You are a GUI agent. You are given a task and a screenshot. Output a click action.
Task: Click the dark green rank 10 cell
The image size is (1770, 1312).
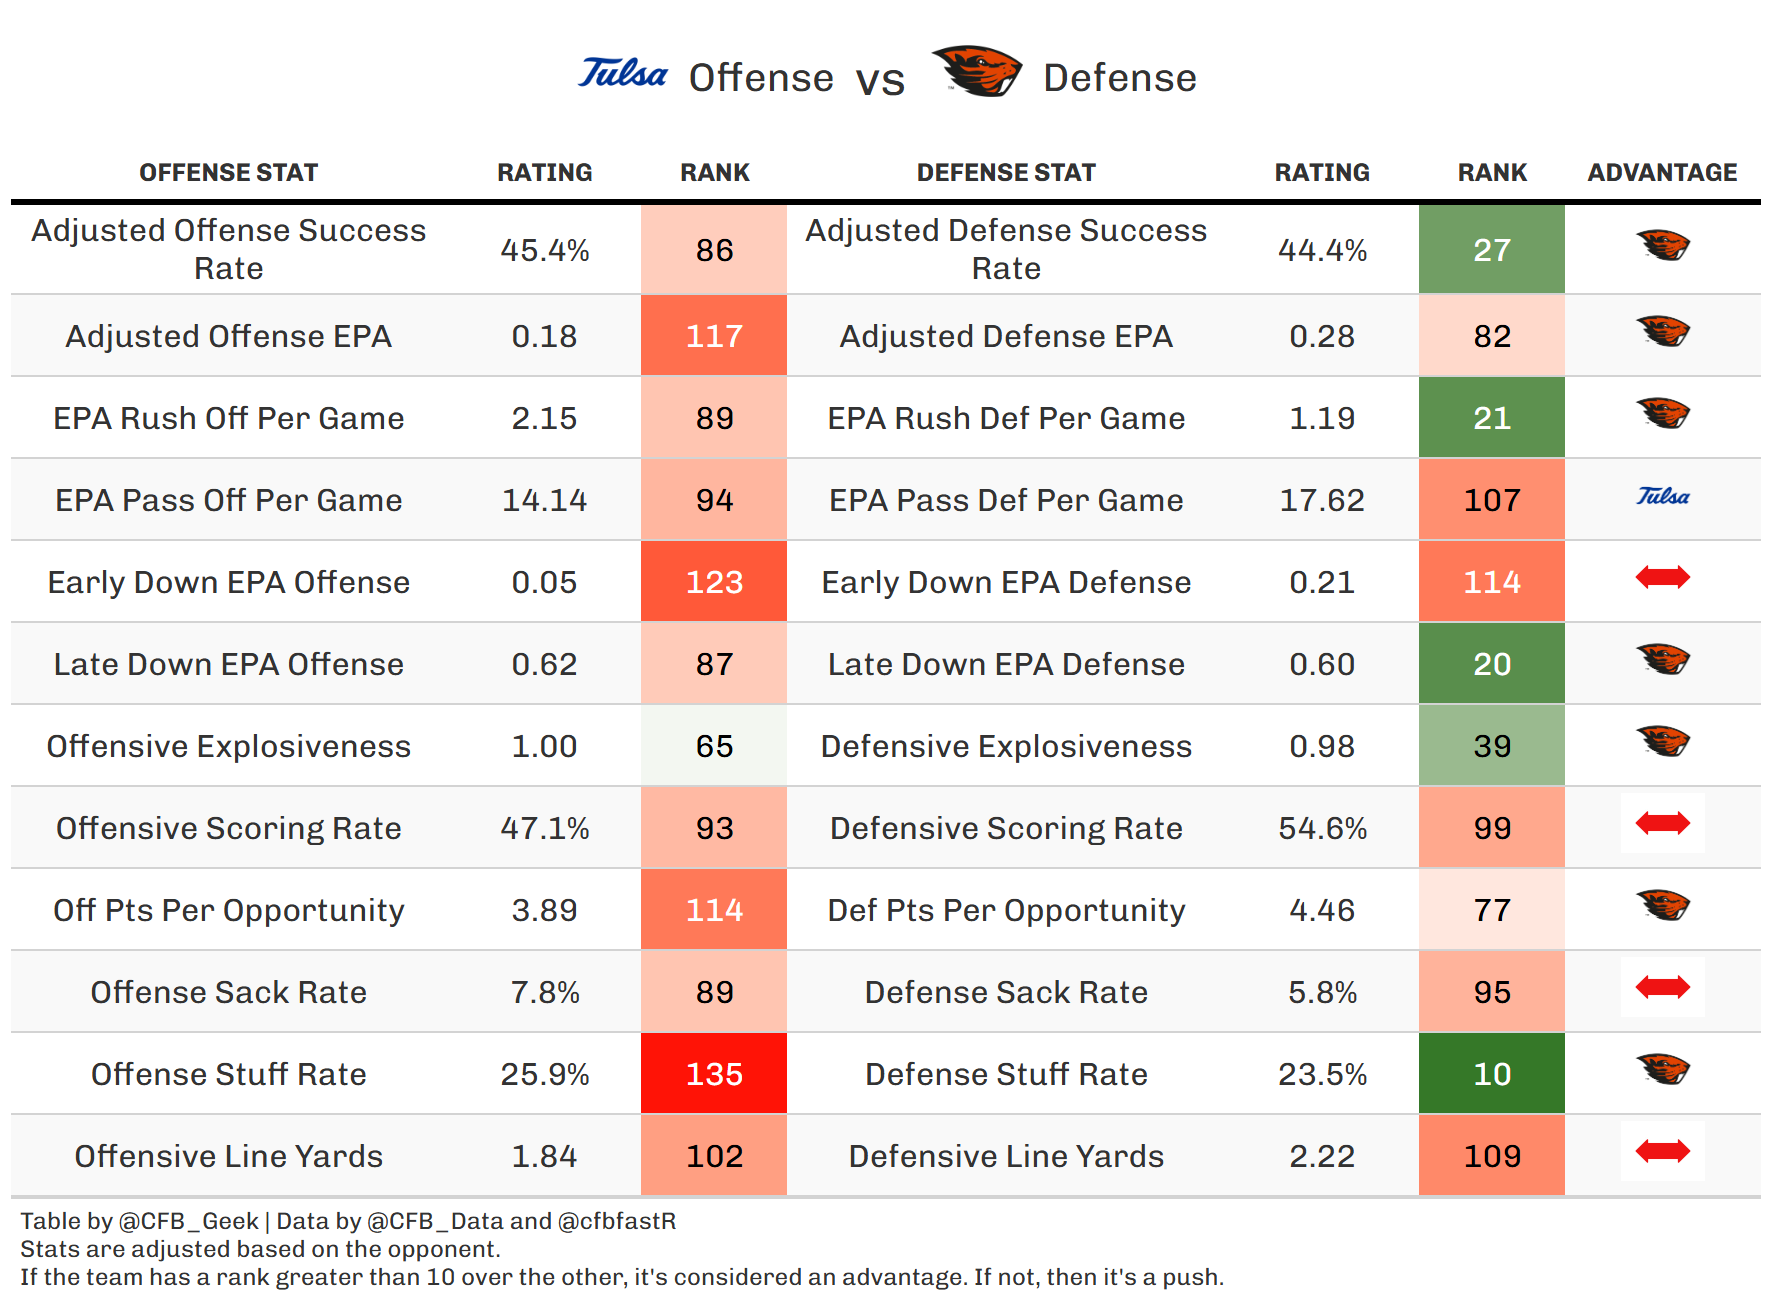tap(1491, 1074)
